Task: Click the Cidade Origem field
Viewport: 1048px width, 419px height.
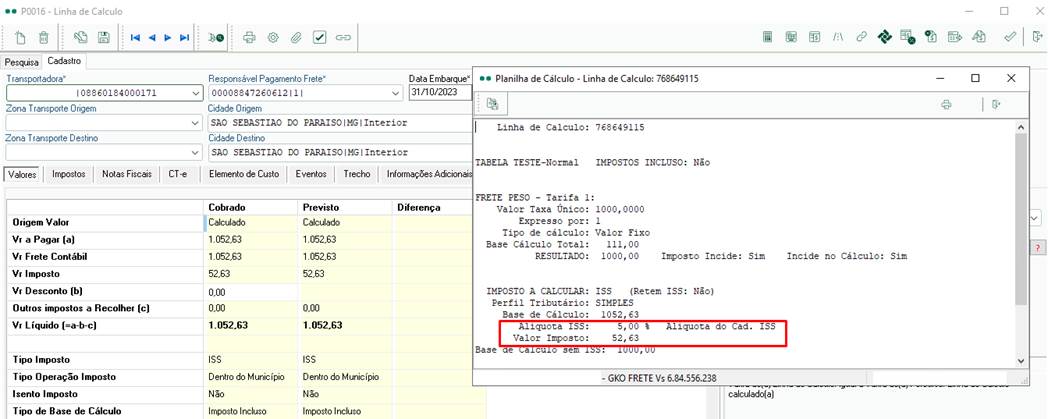Action: (x=340, y=123)
